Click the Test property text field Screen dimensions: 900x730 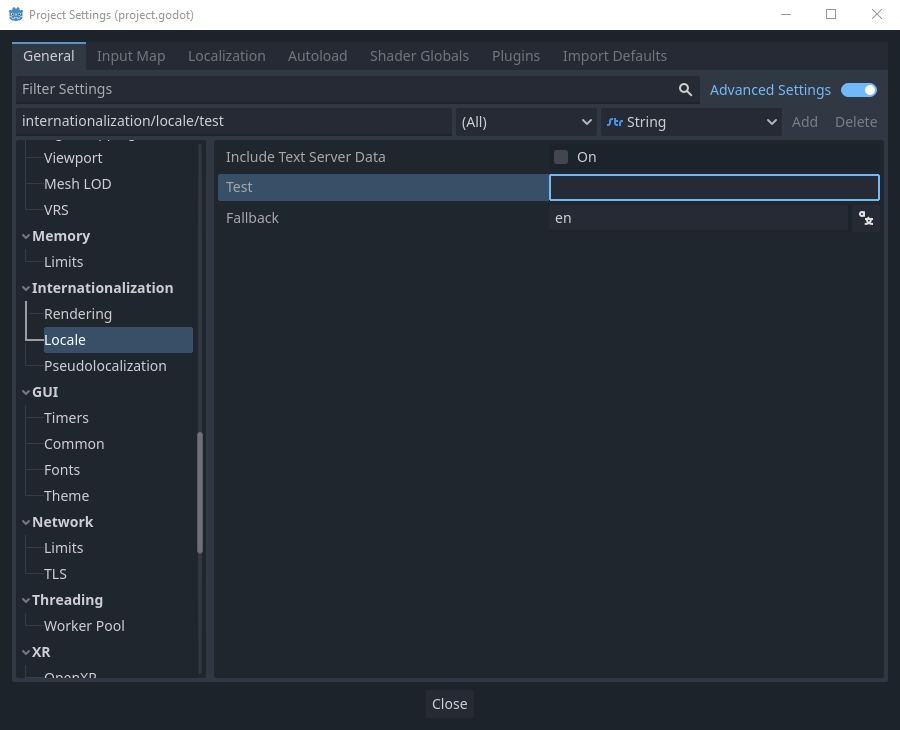point(714,187)
